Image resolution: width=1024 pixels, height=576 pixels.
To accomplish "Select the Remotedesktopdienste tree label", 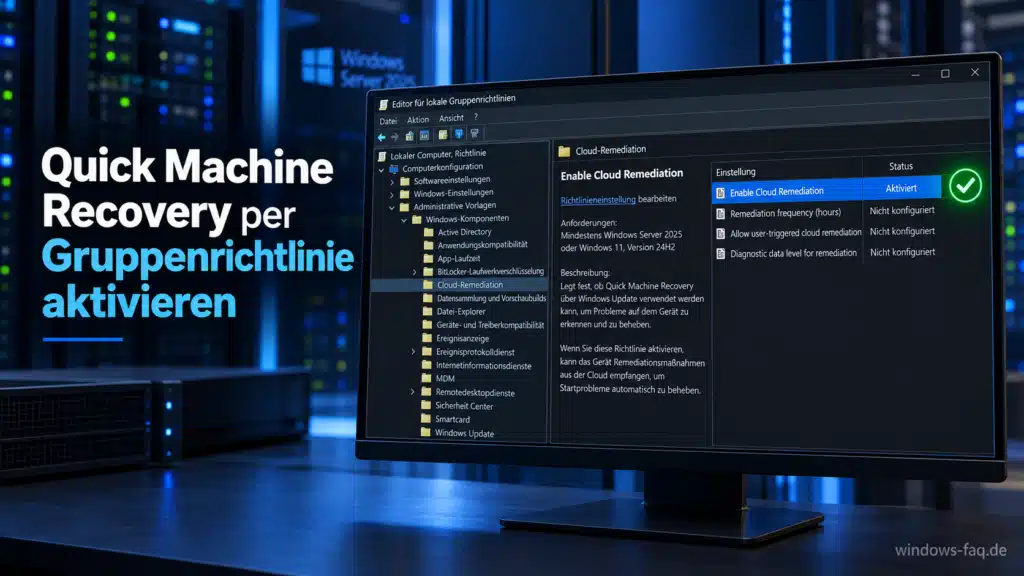I will coord(475,392).
